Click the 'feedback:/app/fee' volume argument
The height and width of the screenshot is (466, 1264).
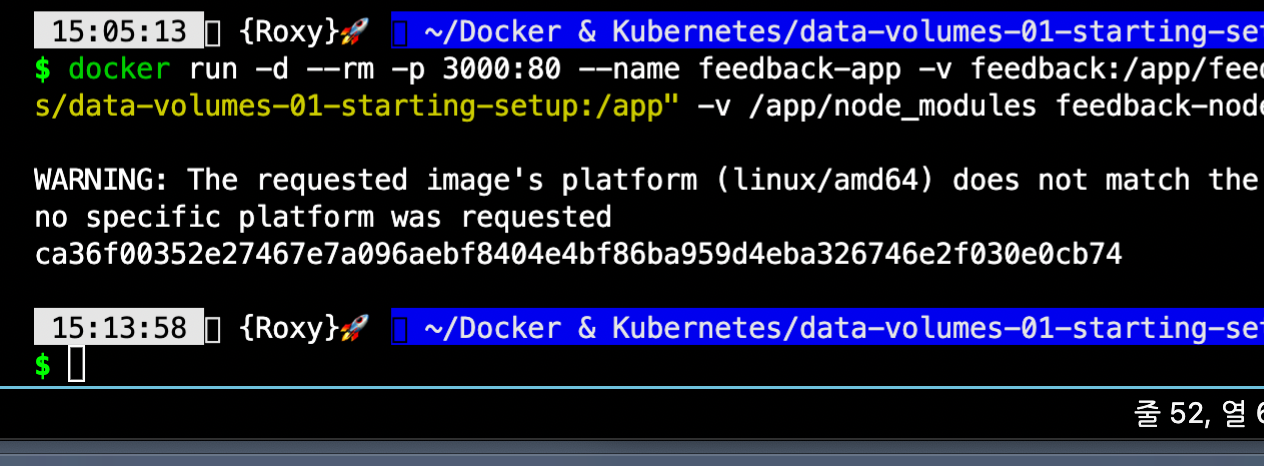1117,70
